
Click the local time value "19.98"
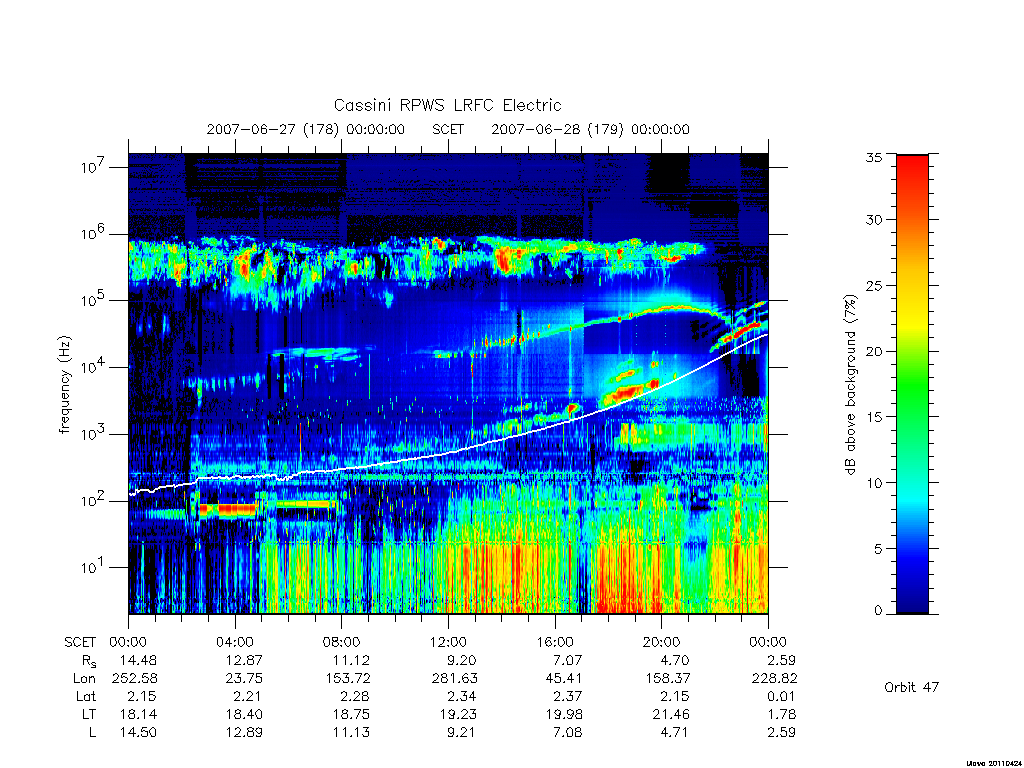(564, 714)
